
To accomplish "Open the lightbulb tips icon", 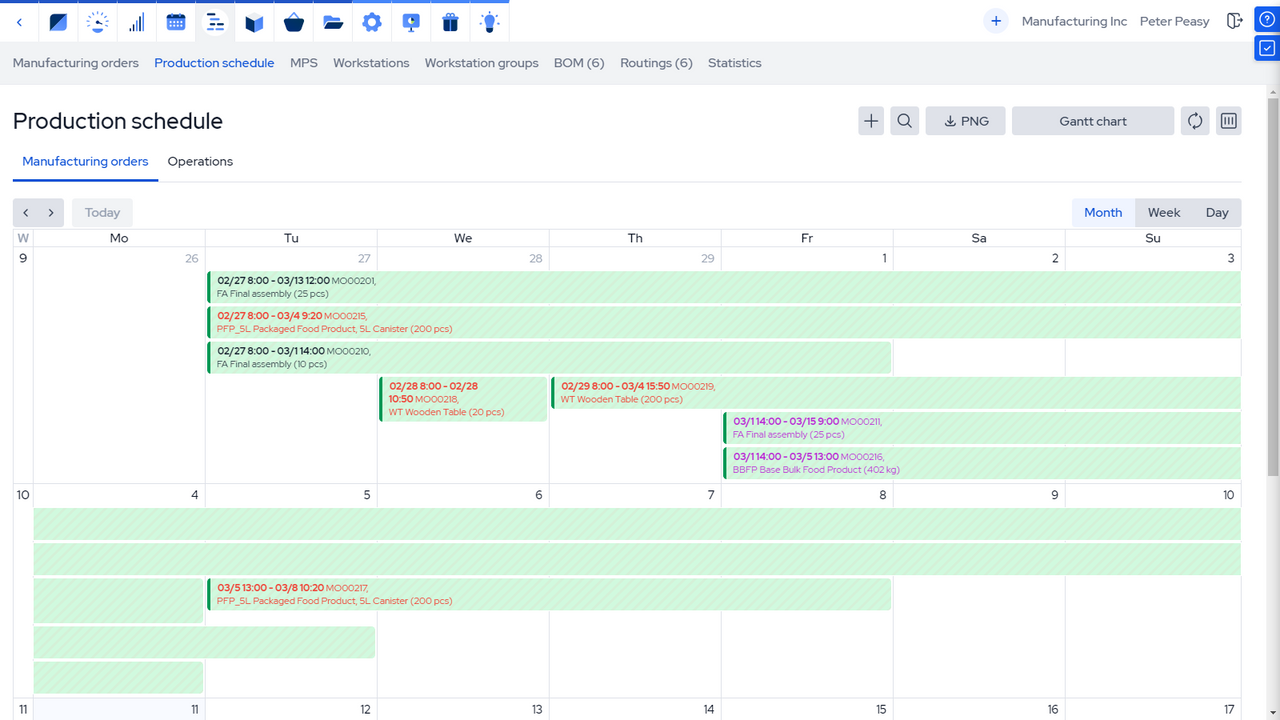I will 490,21.
